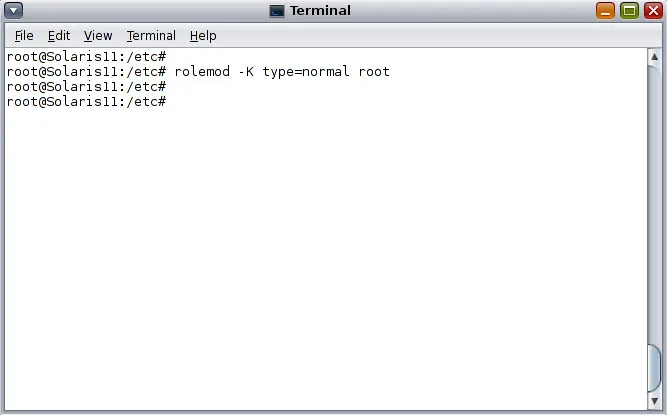This screenshot has height=415, width=667.
Task: Open the Edit menu
Action: click(x=58, y=36)
